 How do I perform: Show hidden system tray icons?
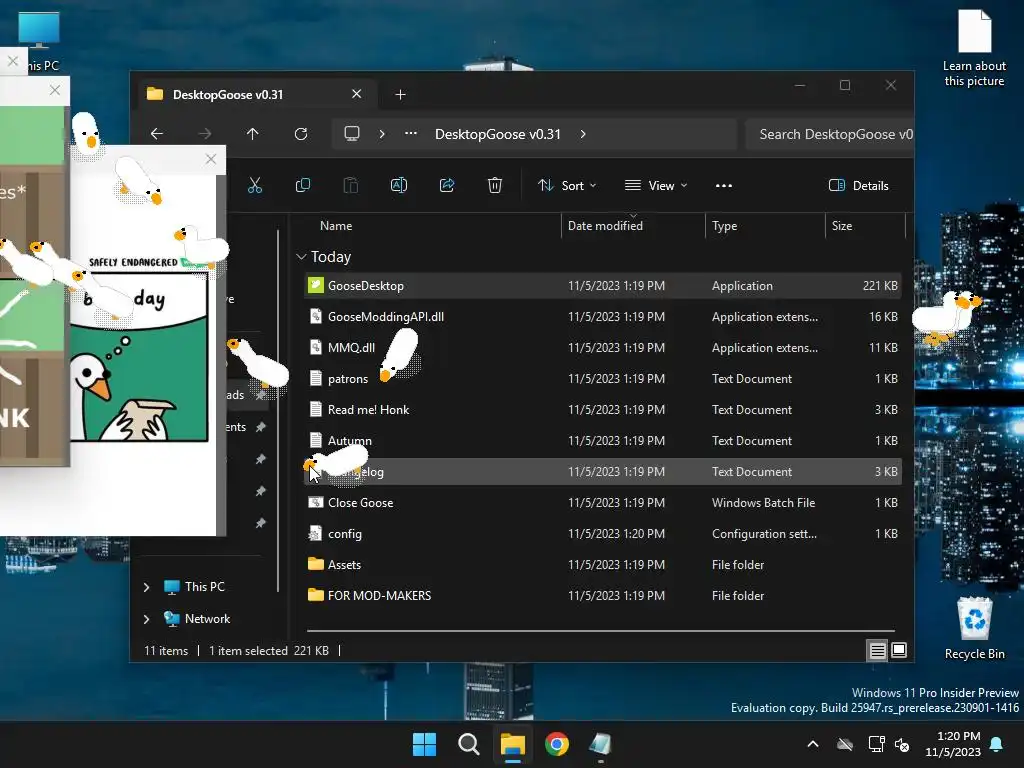click(x=813, y=744)
